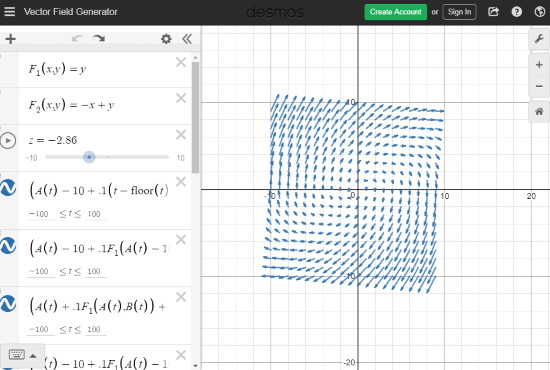Image resolution: width=550 pixels, height=370 pixels.
Task: Edit the z slider upper limit 10
Action: [x=180, y=158]
